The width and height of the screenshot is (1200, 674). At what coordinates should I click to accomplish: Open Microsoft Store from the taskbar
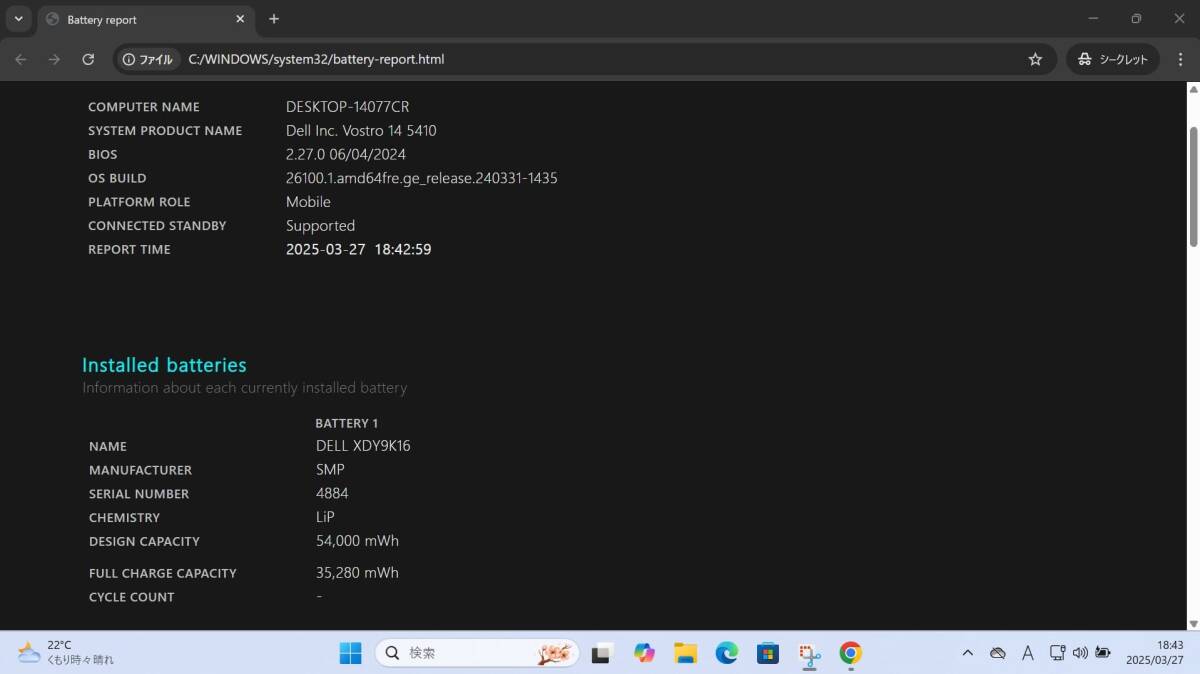click(x=767, y=653)
